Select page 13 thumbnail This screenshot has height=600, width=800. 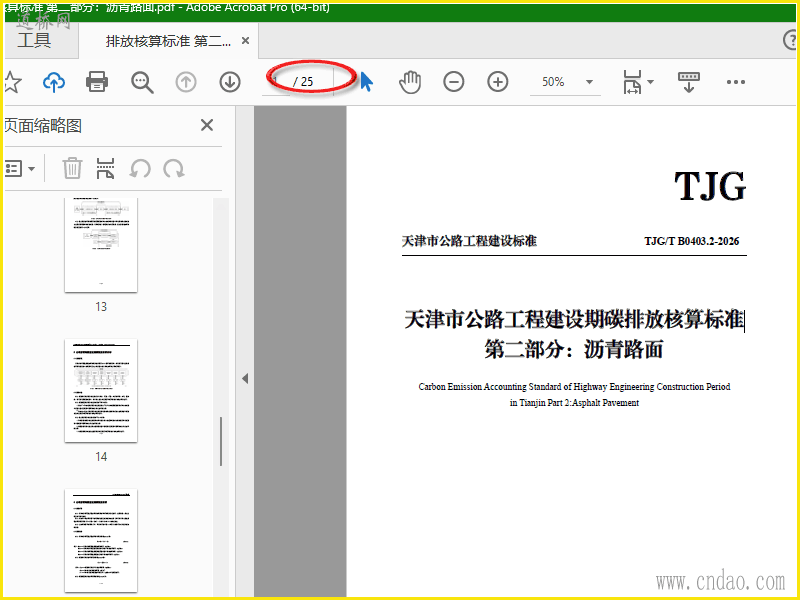[x=101, y=245]
